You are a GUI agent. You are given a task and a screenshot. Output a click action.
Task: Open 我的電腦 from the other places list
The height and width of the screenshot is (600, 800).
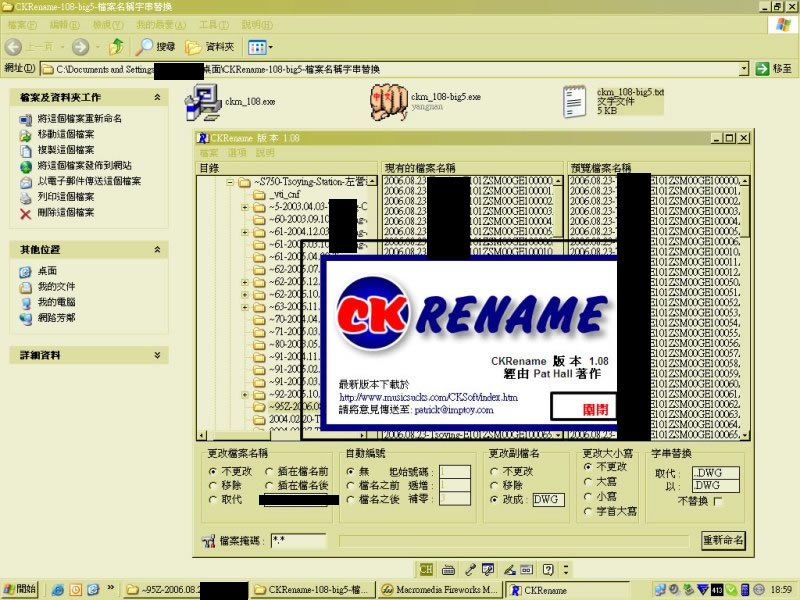click(x=56, y=302)
